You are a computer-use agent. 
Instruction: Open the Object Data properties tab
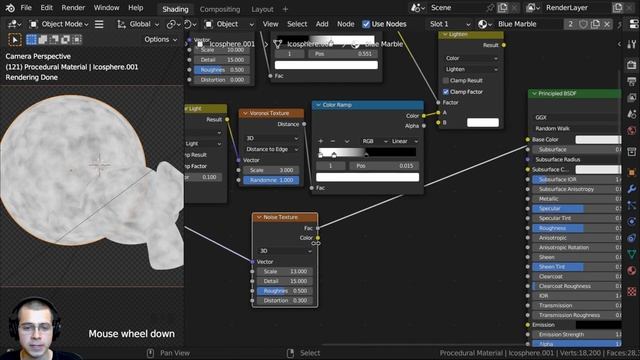click(631, 254)
